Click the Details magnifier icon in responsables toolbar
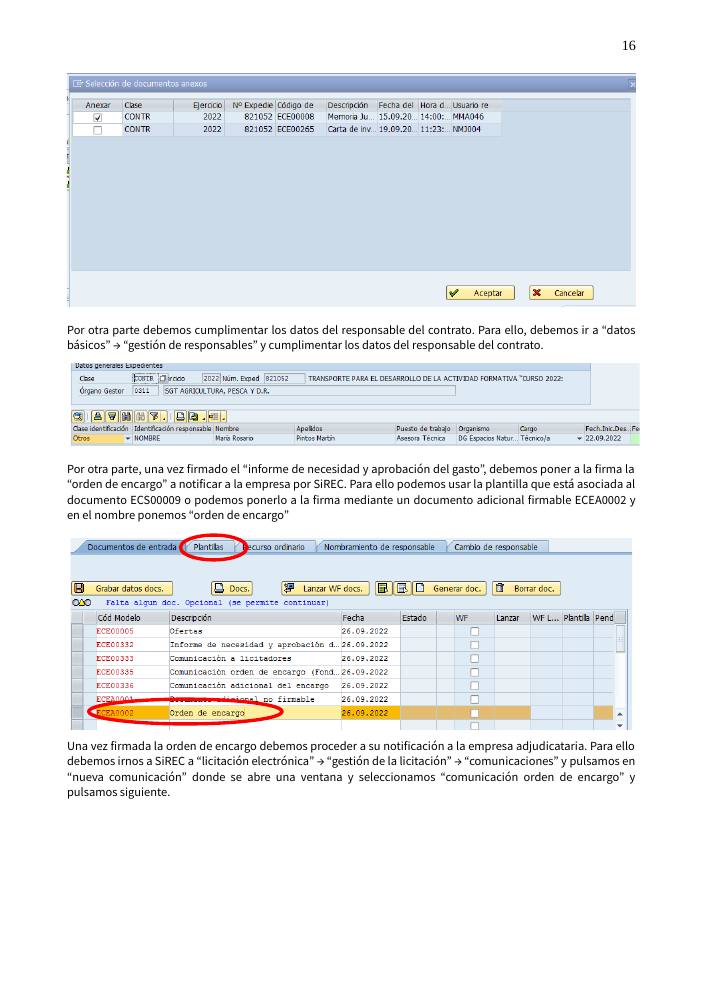This screenshot has height=994, width=703. 78,416
